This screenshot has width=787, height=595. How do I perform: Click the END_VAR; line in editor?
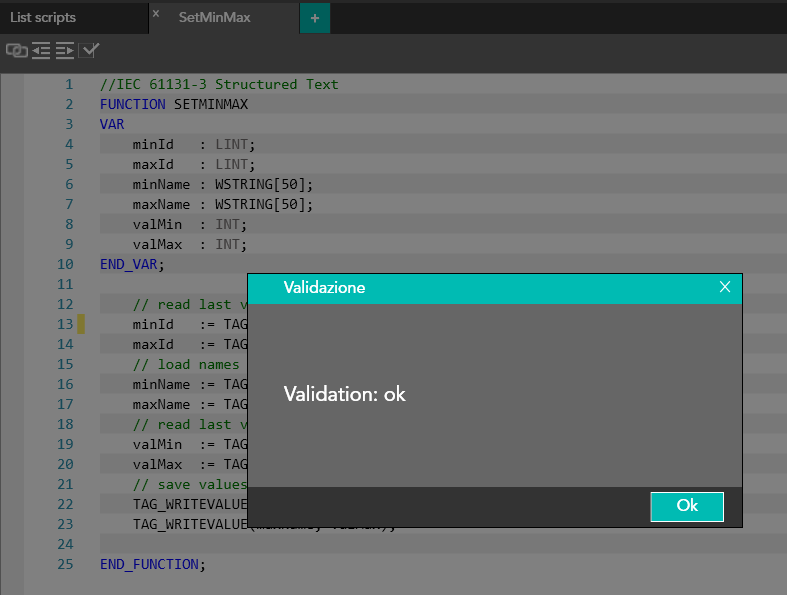[x=132, y=265]
